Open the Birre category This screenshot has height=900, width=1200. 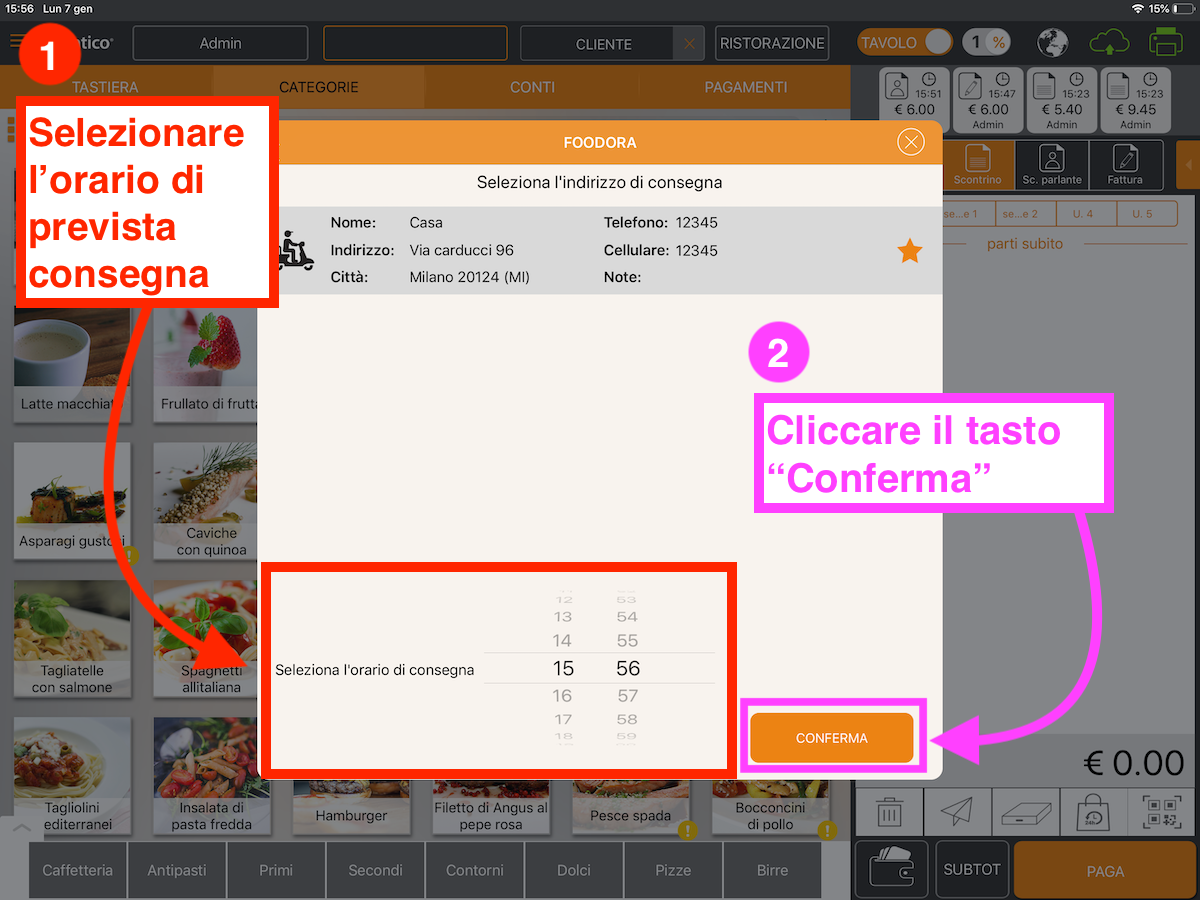point(772,870)
